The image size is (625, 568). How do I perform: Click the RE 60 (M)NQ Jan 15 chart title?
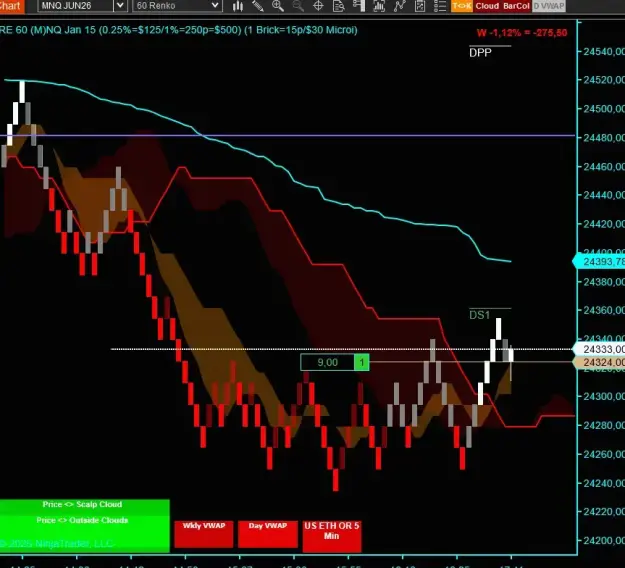point(179,30)
